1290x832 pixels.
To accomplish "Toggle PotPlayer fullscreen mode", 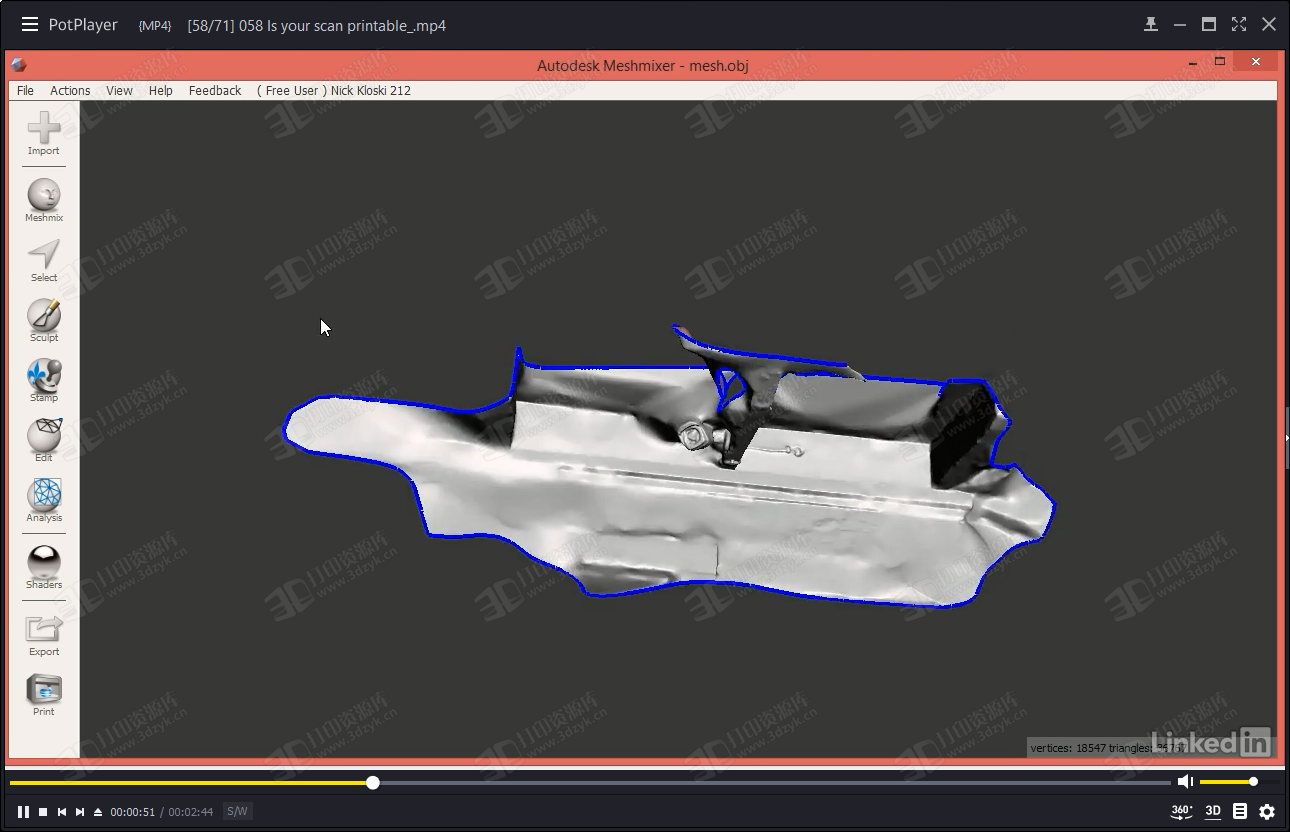I will point(1239,25).
